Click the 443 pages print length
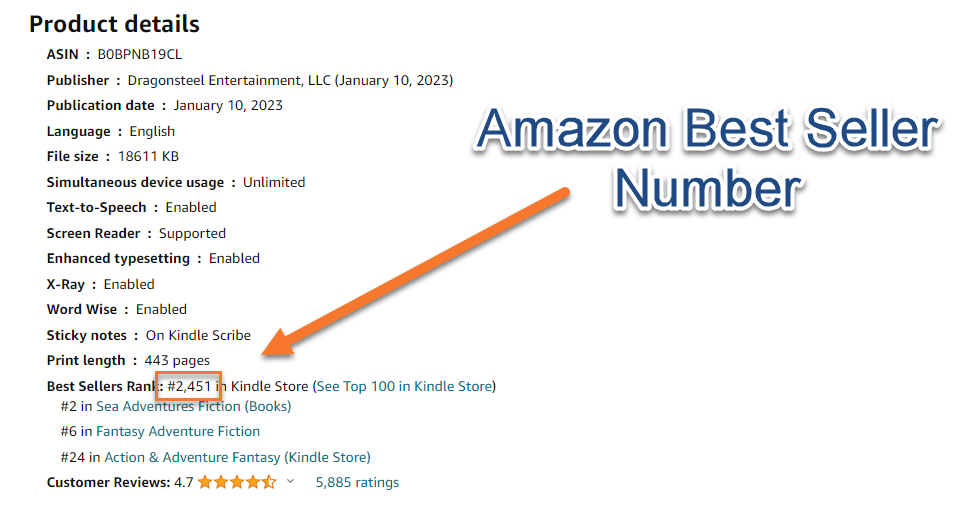Image resolution: width=971 pixels, height=520 pixels. pyautogui.click(x=177, y=360)
